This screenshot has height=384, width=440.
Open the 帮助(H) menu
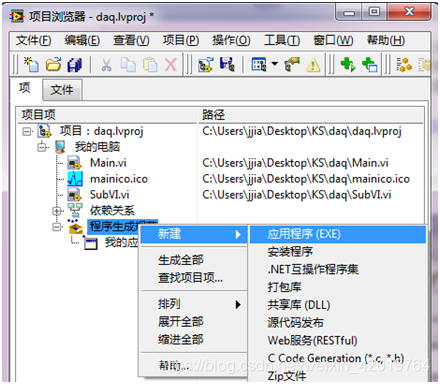click(386, 40)
